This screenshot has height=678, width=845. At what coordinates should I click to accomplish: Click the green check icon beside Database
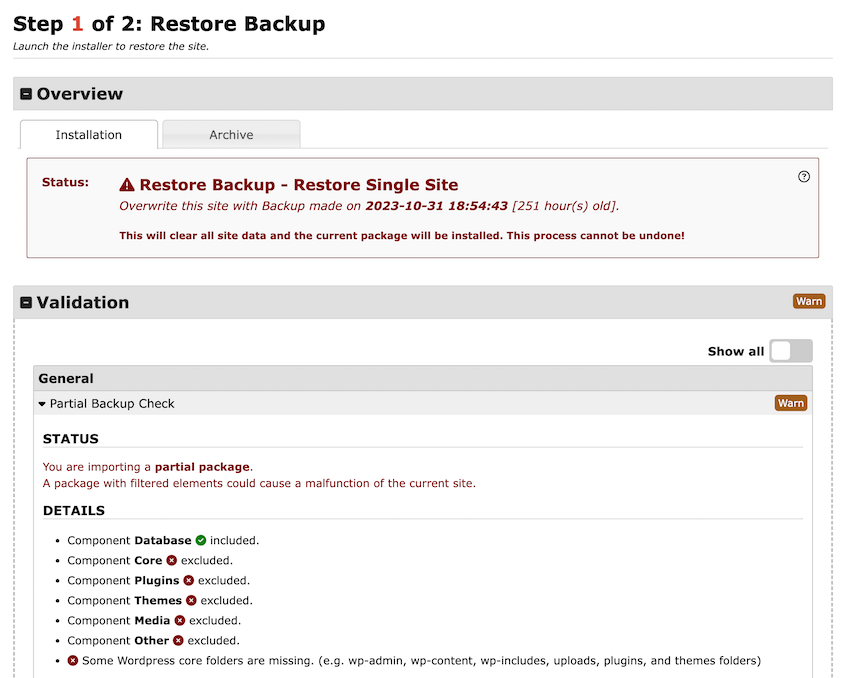(x=201, y=540)
